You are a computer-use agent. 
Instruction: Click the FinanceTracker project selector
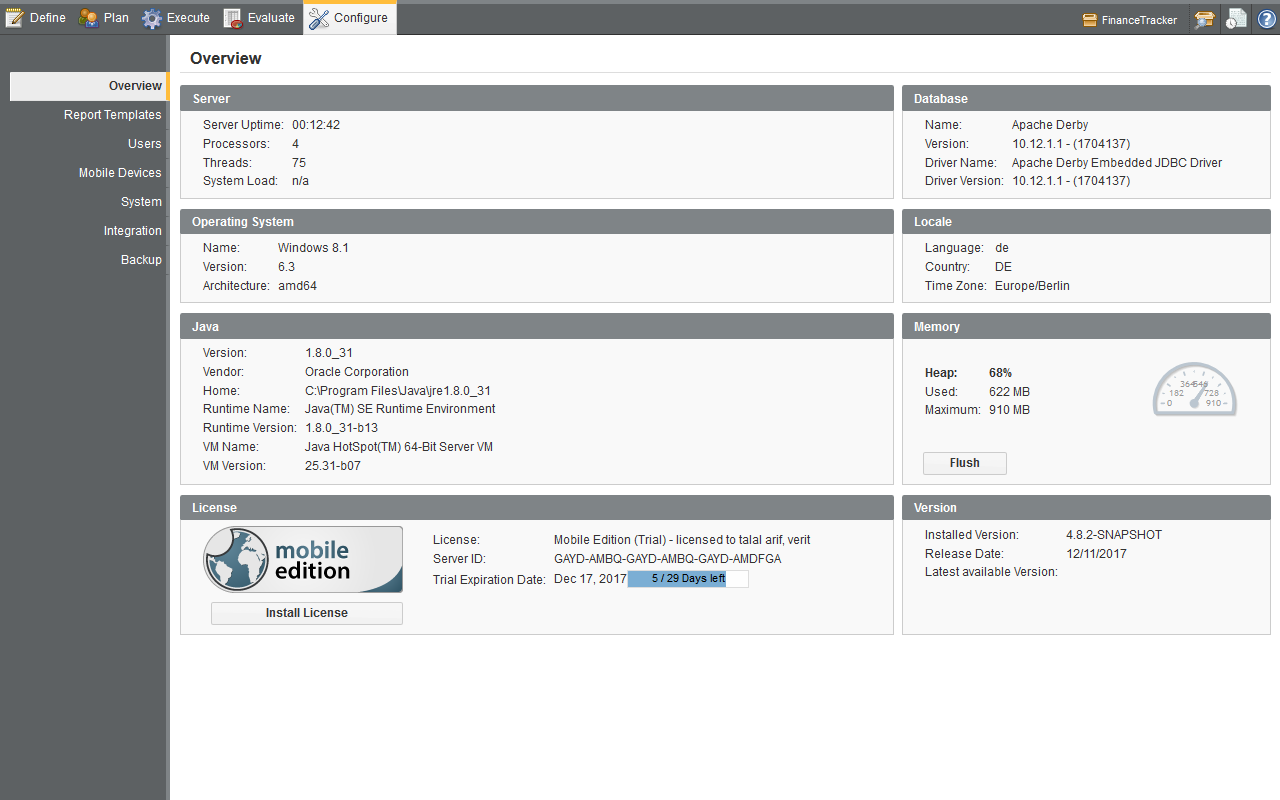[1130, 20]
